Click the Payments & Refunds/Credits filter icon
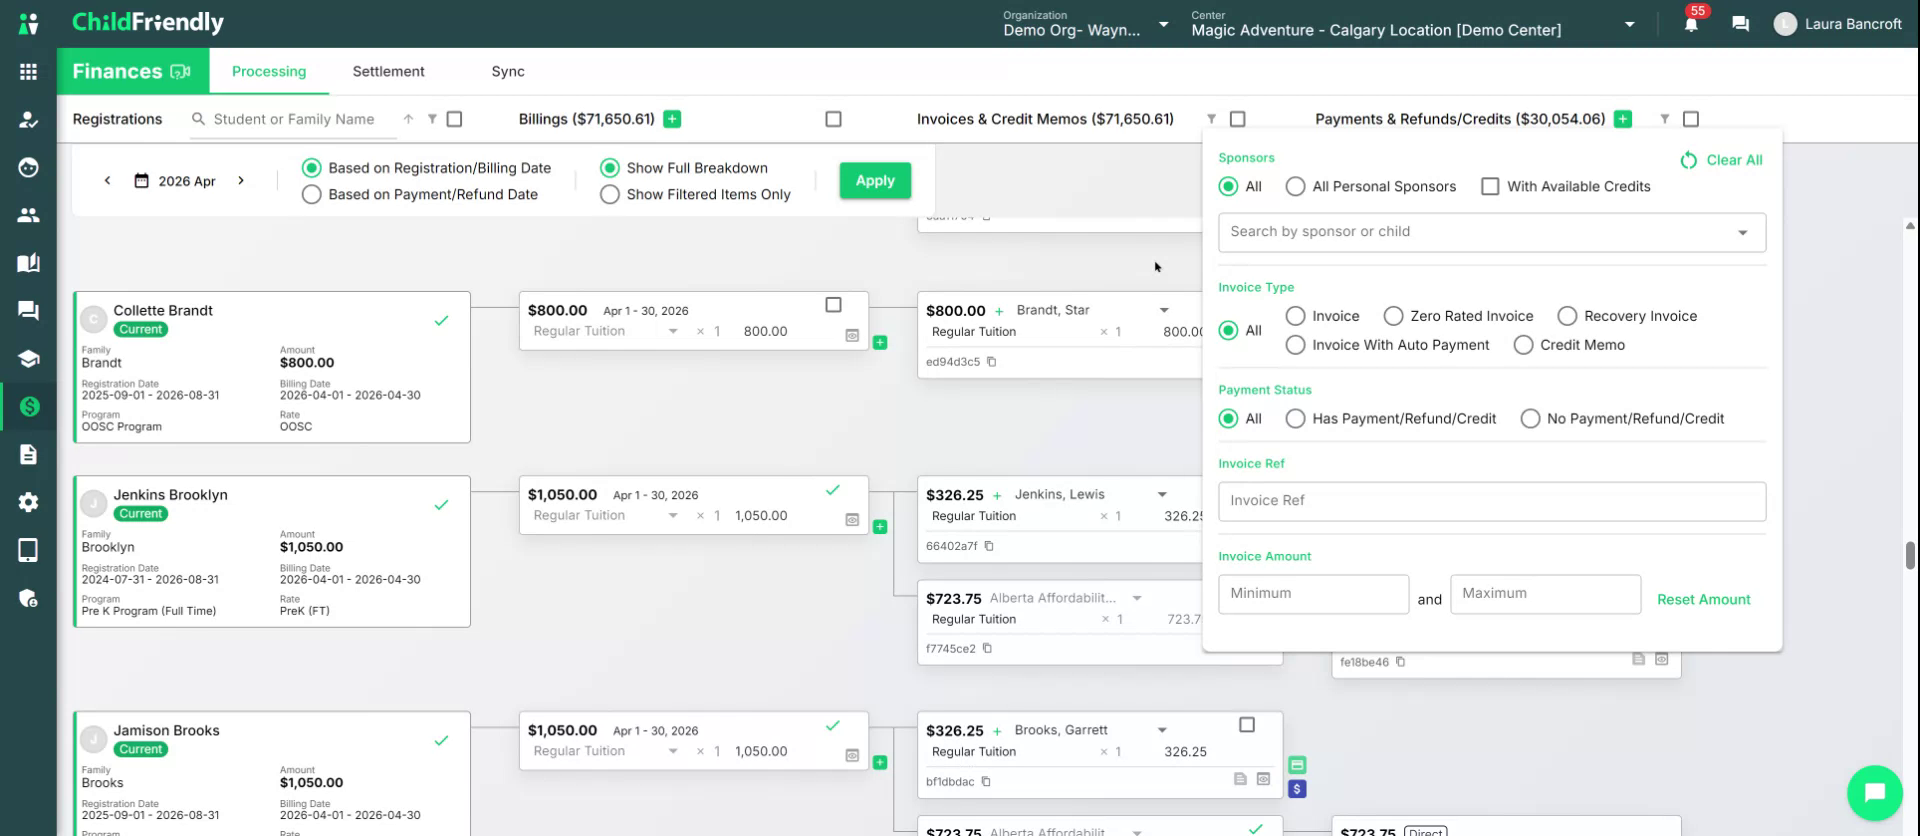This screenshot has width=1920, height=836. point(1665,119)
